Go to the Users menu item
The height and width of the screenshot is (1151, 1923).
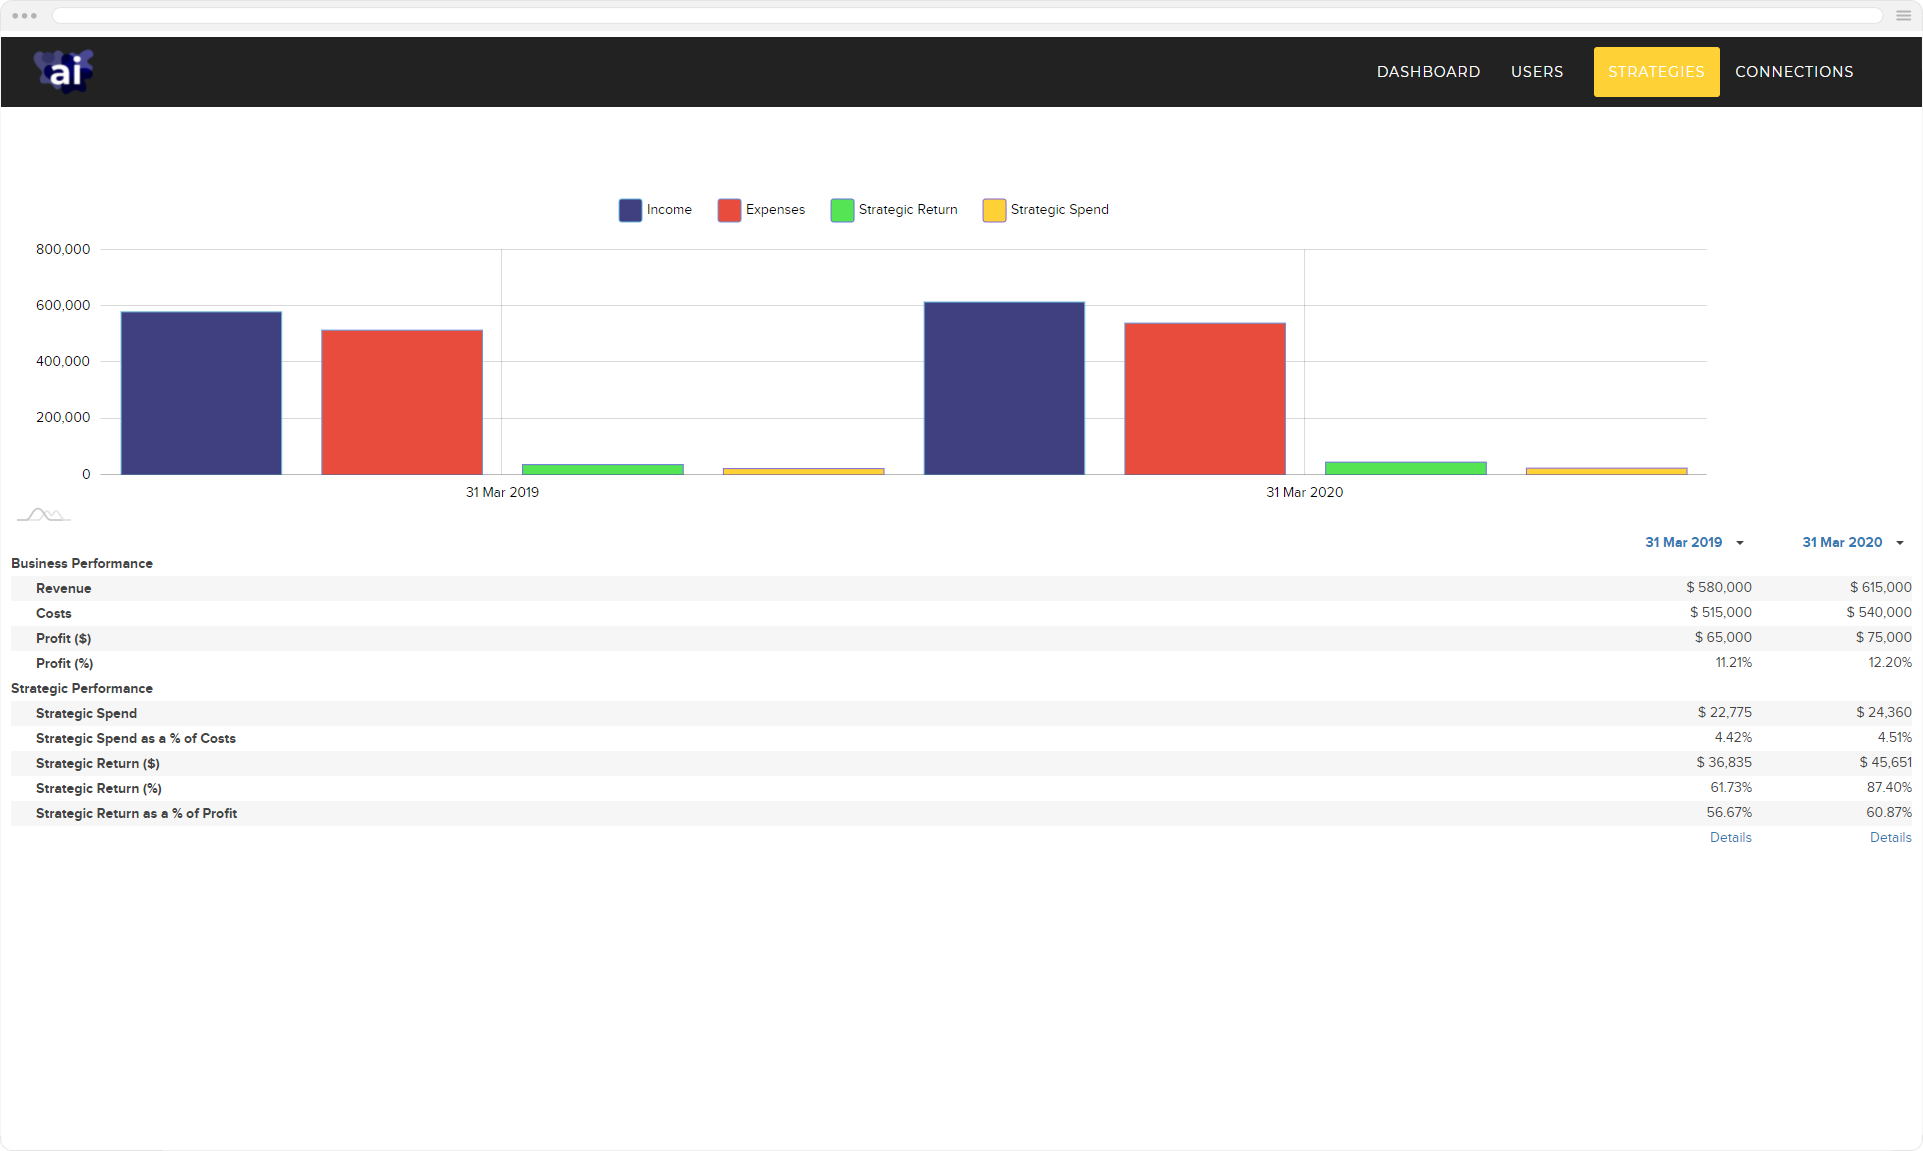click(1536, 72)
